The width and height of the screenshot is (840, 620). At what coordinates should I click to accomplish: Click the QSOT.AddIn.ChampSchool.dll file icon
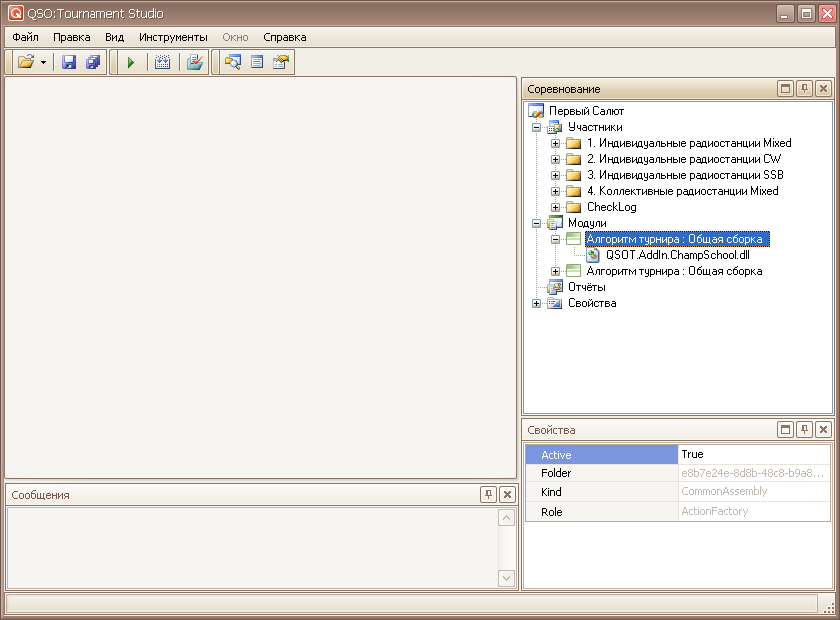[593, 255]
